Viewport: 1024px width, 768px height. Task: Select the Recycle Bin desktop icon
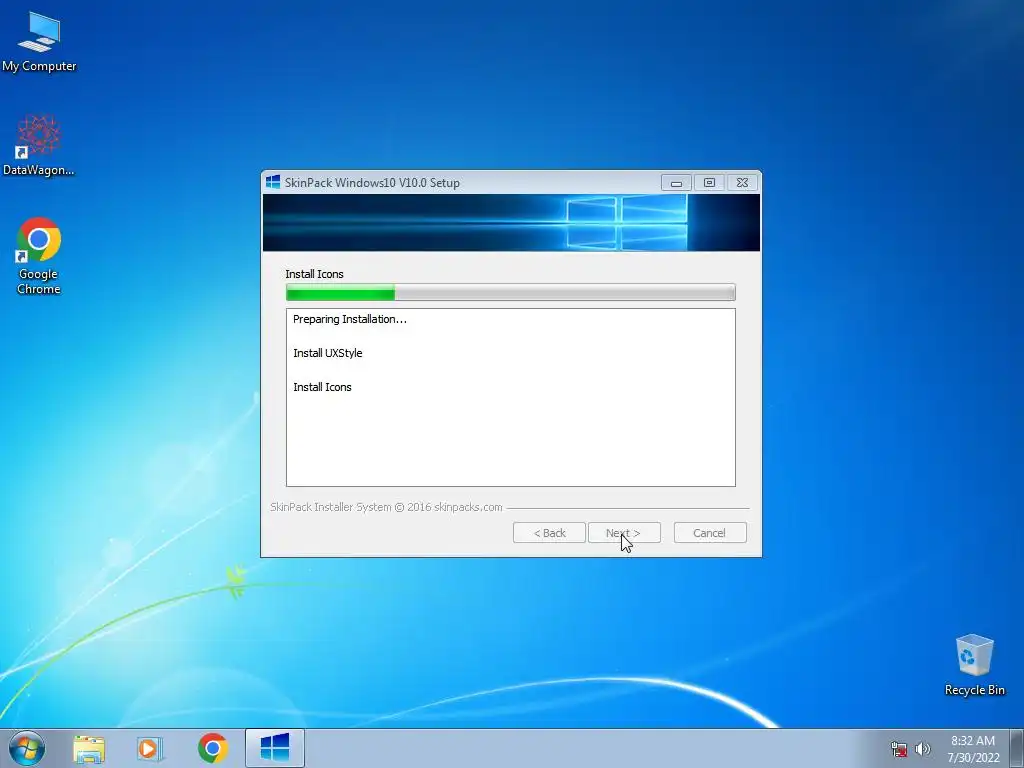coord(974,665)
